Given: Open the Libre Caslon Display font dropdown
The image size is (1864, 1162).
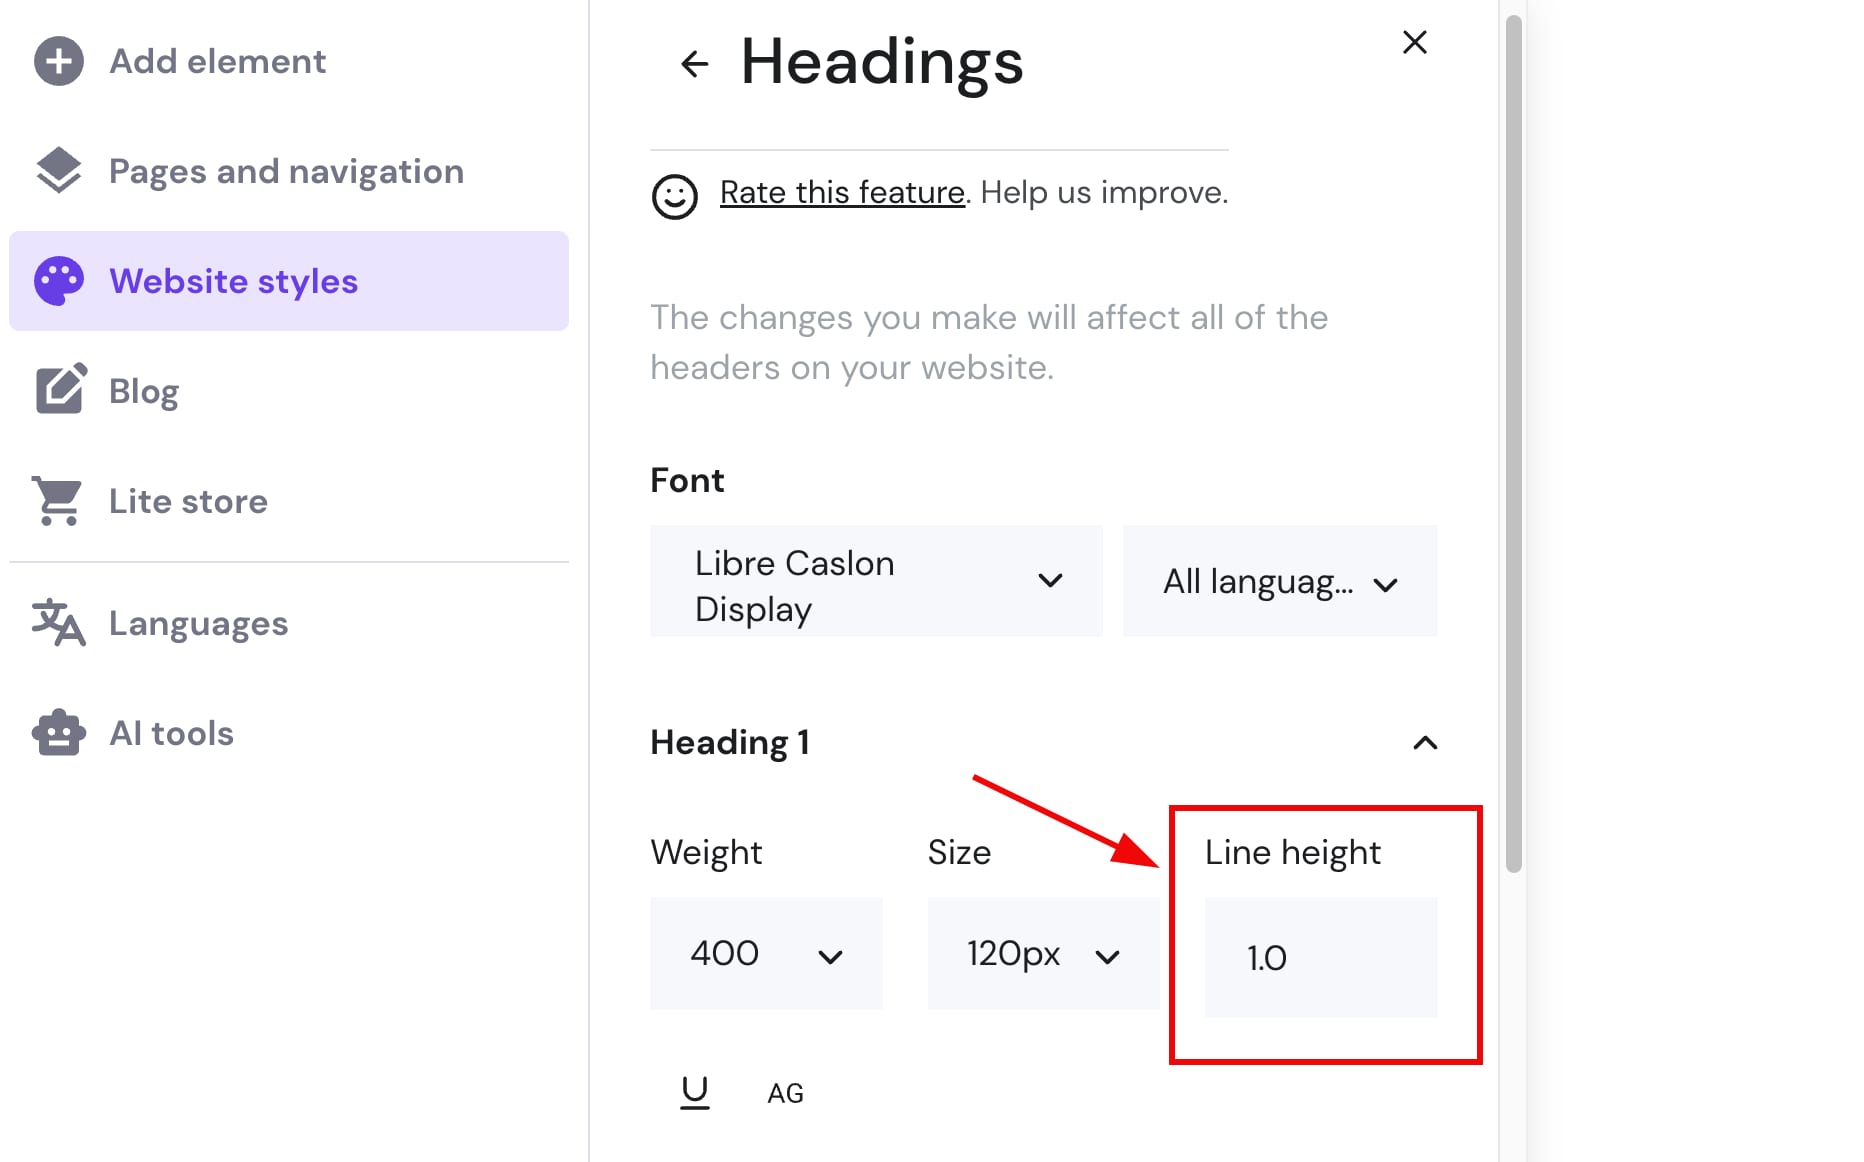Looking at the screenshot, I should (x=876, y=581).
